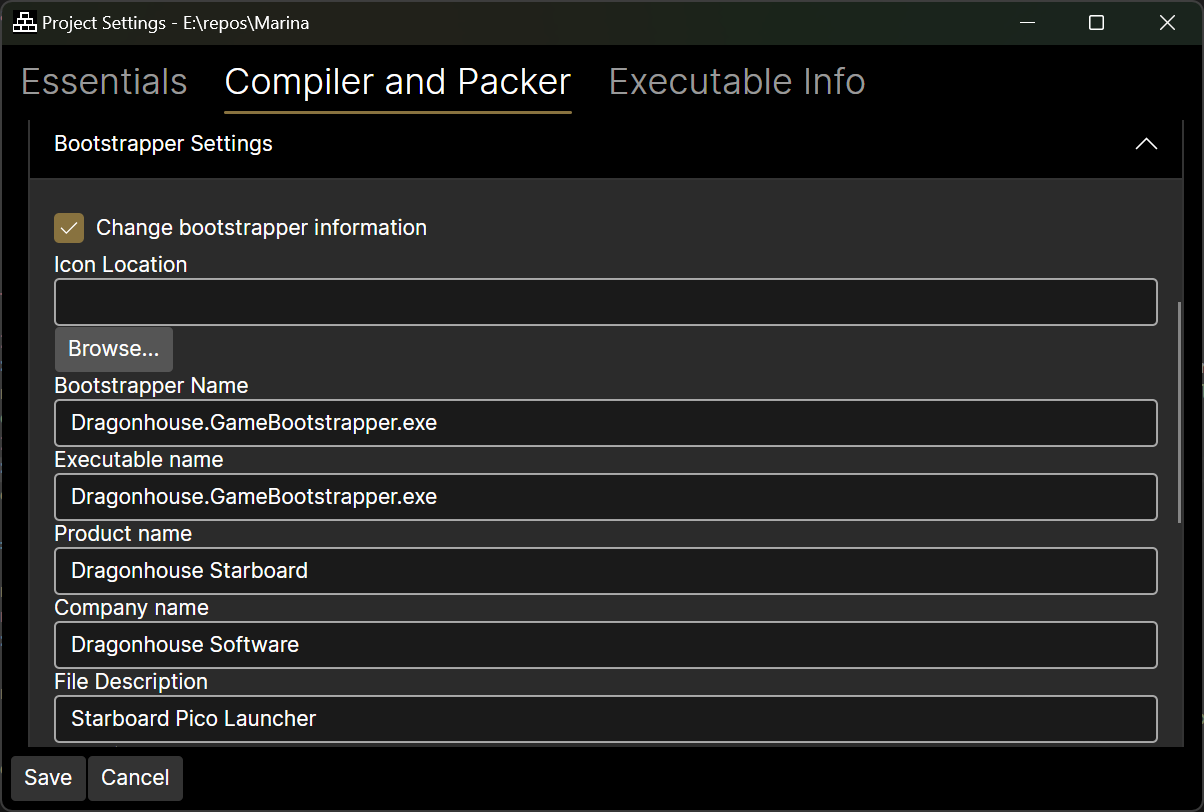The height and width of the screenshot is (812, 1204).
Task: Focus the Company name text field
Action: pos(605,645)
